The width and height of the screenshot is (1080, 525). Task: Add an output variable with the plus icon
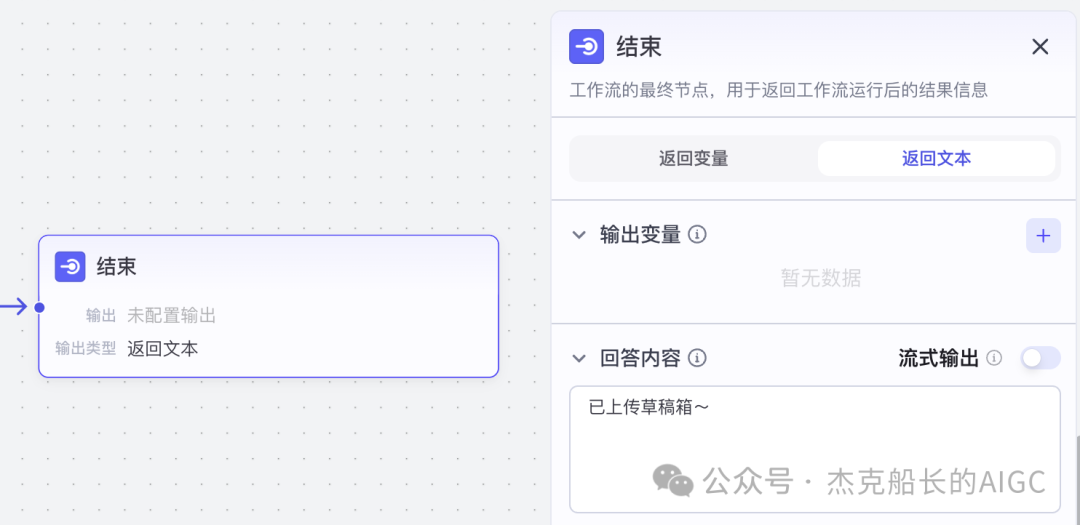[x=1043, y=235]
